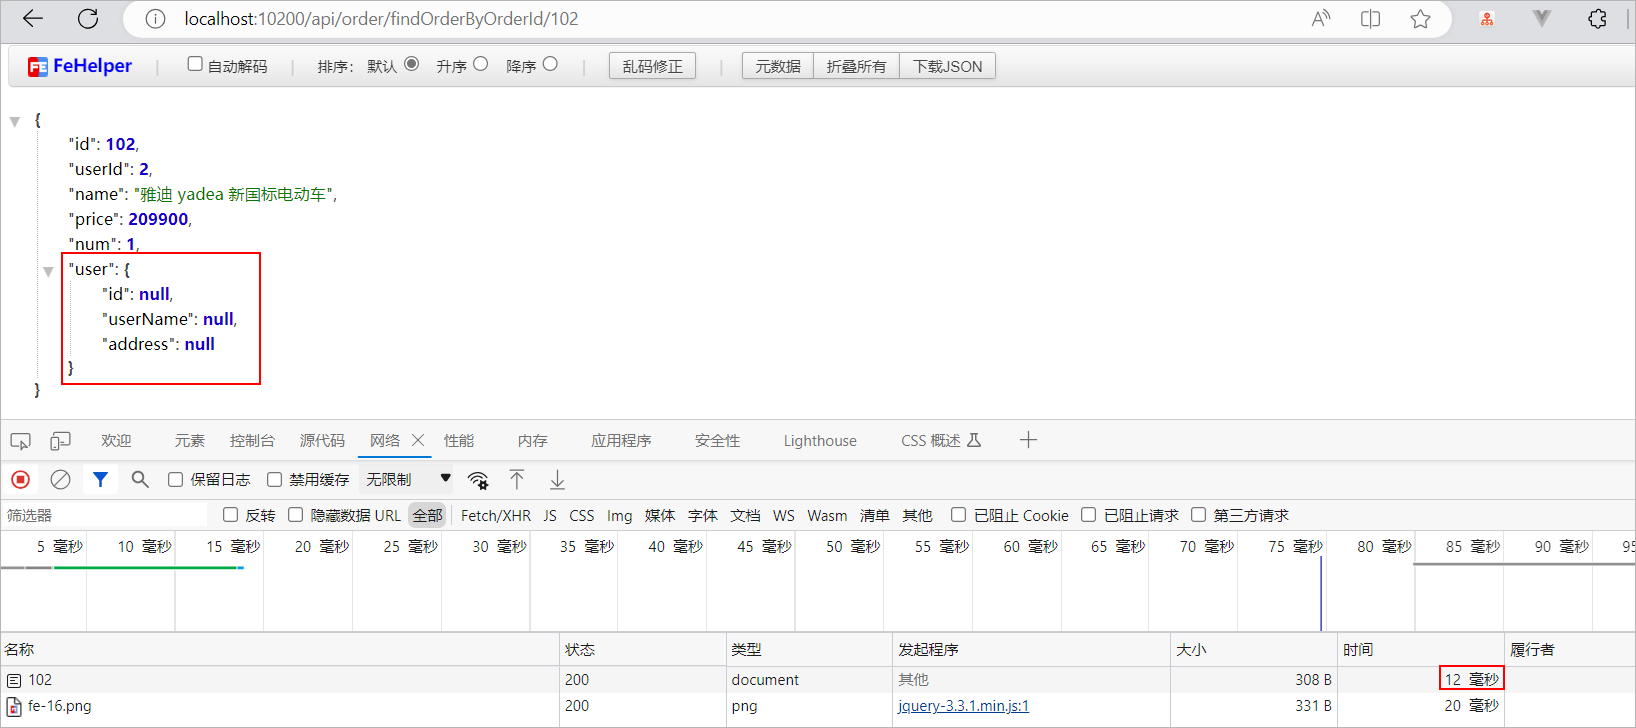
Task: Open the red FeHelper extension icon
Action: [x=1487, y=19]
